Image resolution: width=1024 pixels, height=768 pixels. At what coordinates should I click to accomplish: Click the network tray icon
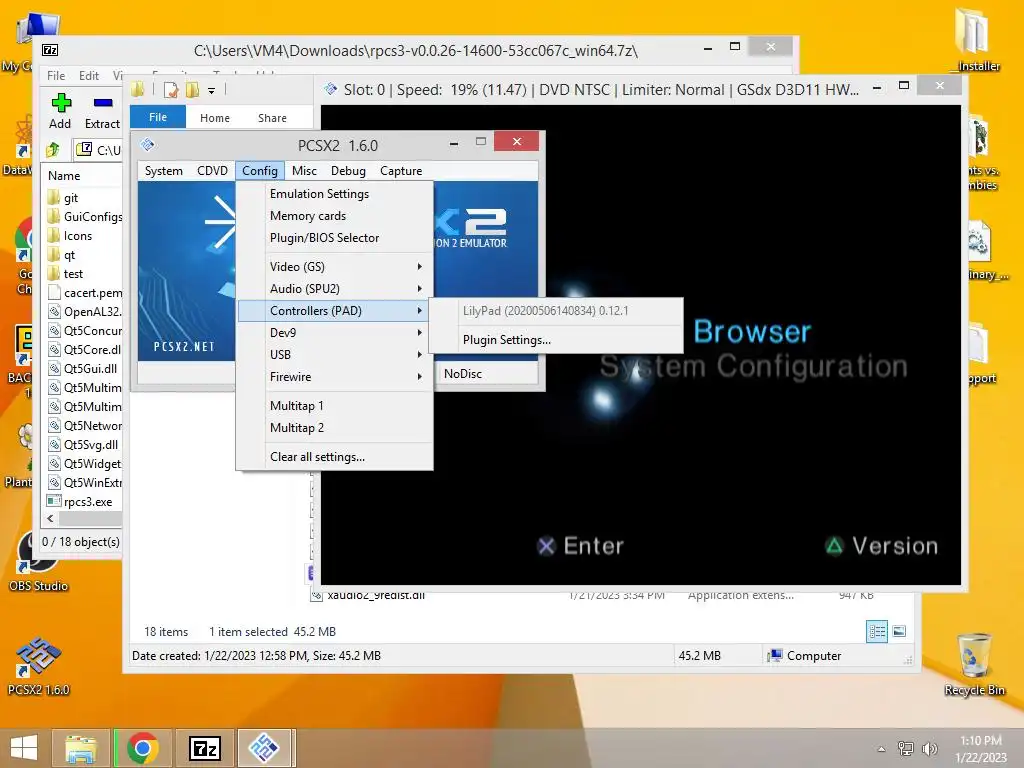[x=905, y=749]
